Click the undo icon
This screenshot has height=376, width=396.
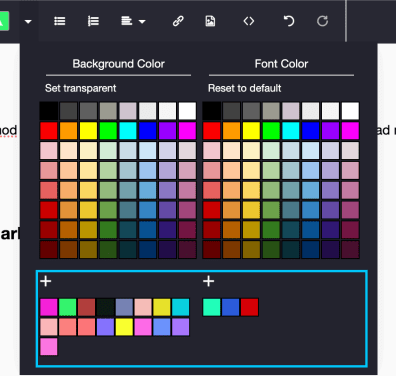(289, 21)
